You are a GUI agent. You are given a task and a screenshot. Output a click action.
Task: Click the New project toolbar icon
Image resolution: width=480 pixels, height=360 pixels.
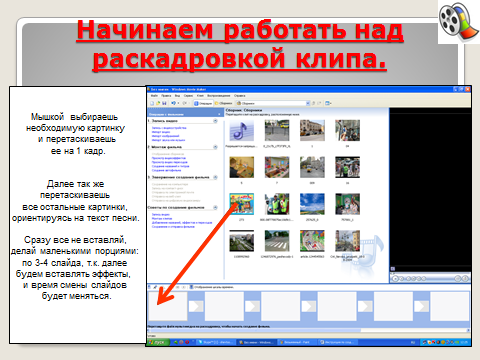(x=152, y=103)
